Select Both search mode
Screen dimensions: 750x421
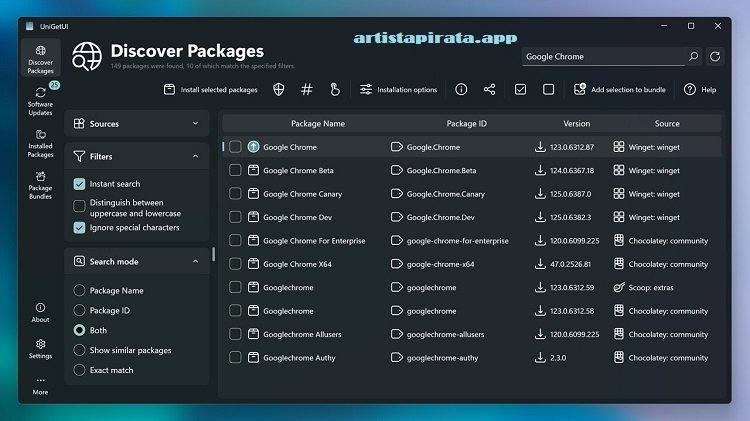point(79,330)
